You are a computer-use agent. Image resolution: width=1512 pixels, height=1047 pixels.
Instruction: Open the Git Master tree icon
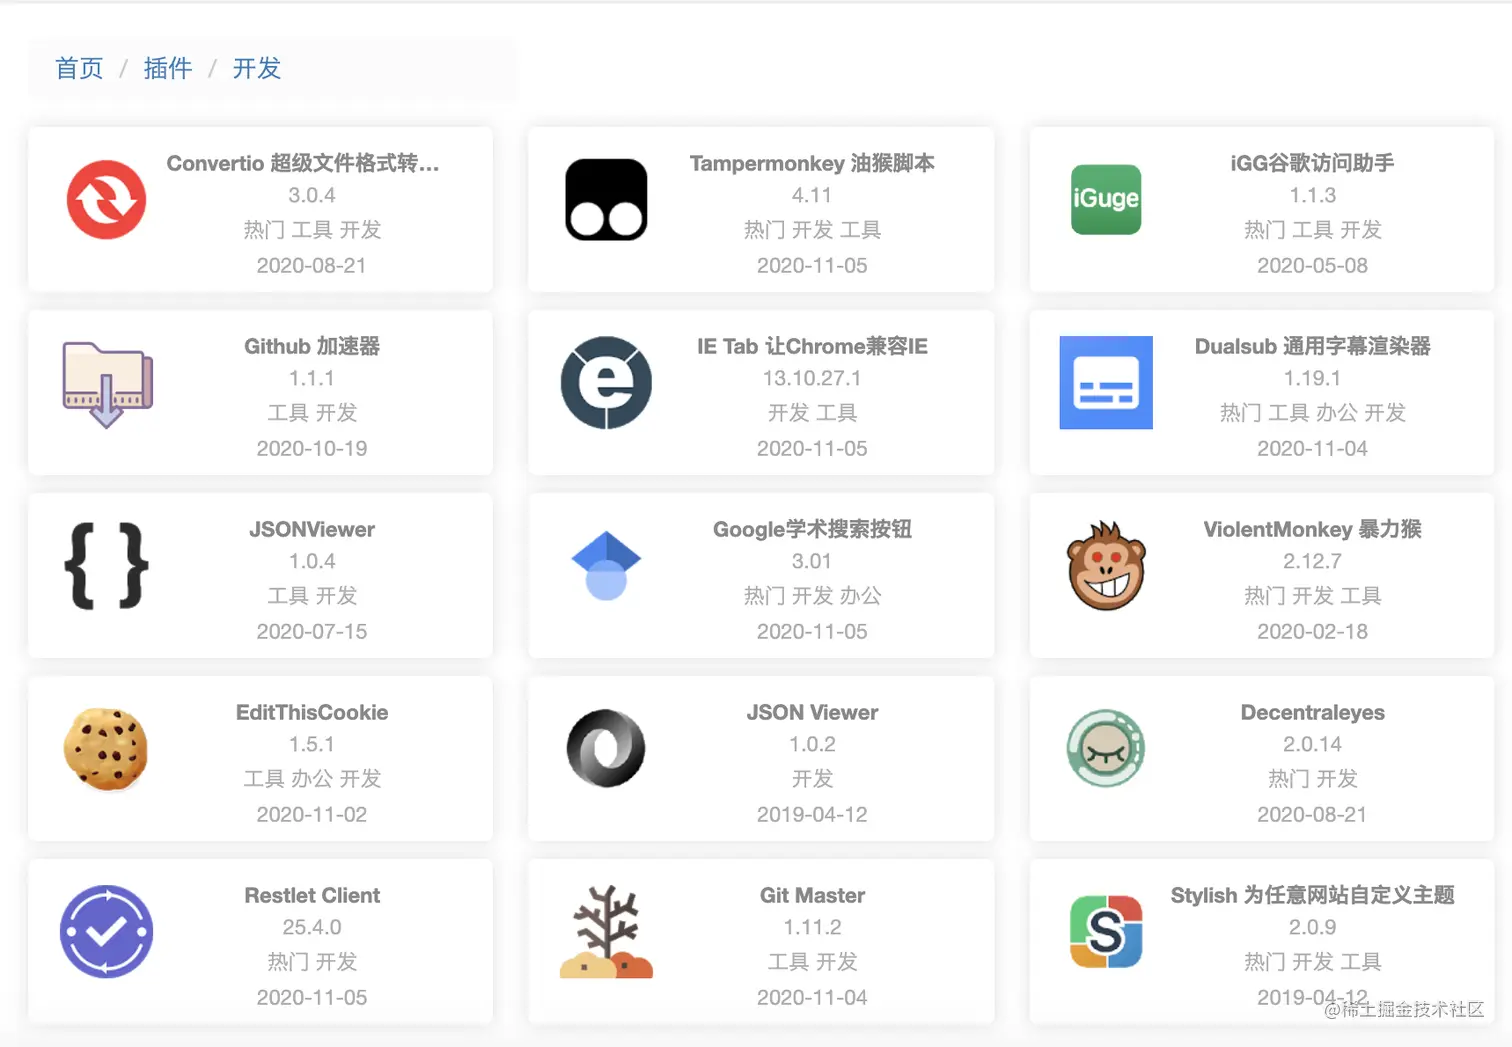[606, 932]
